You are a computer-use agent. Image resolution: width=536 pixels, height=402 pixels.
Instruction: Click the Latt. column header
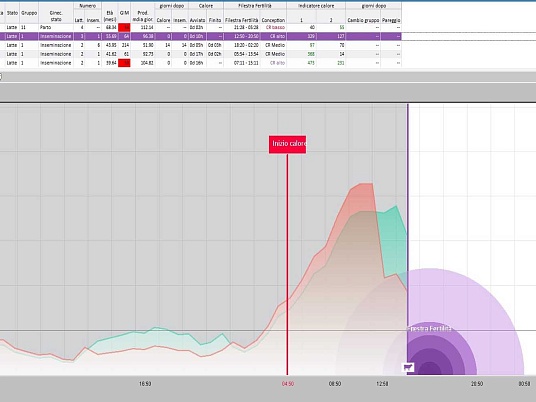coord(79,20)
